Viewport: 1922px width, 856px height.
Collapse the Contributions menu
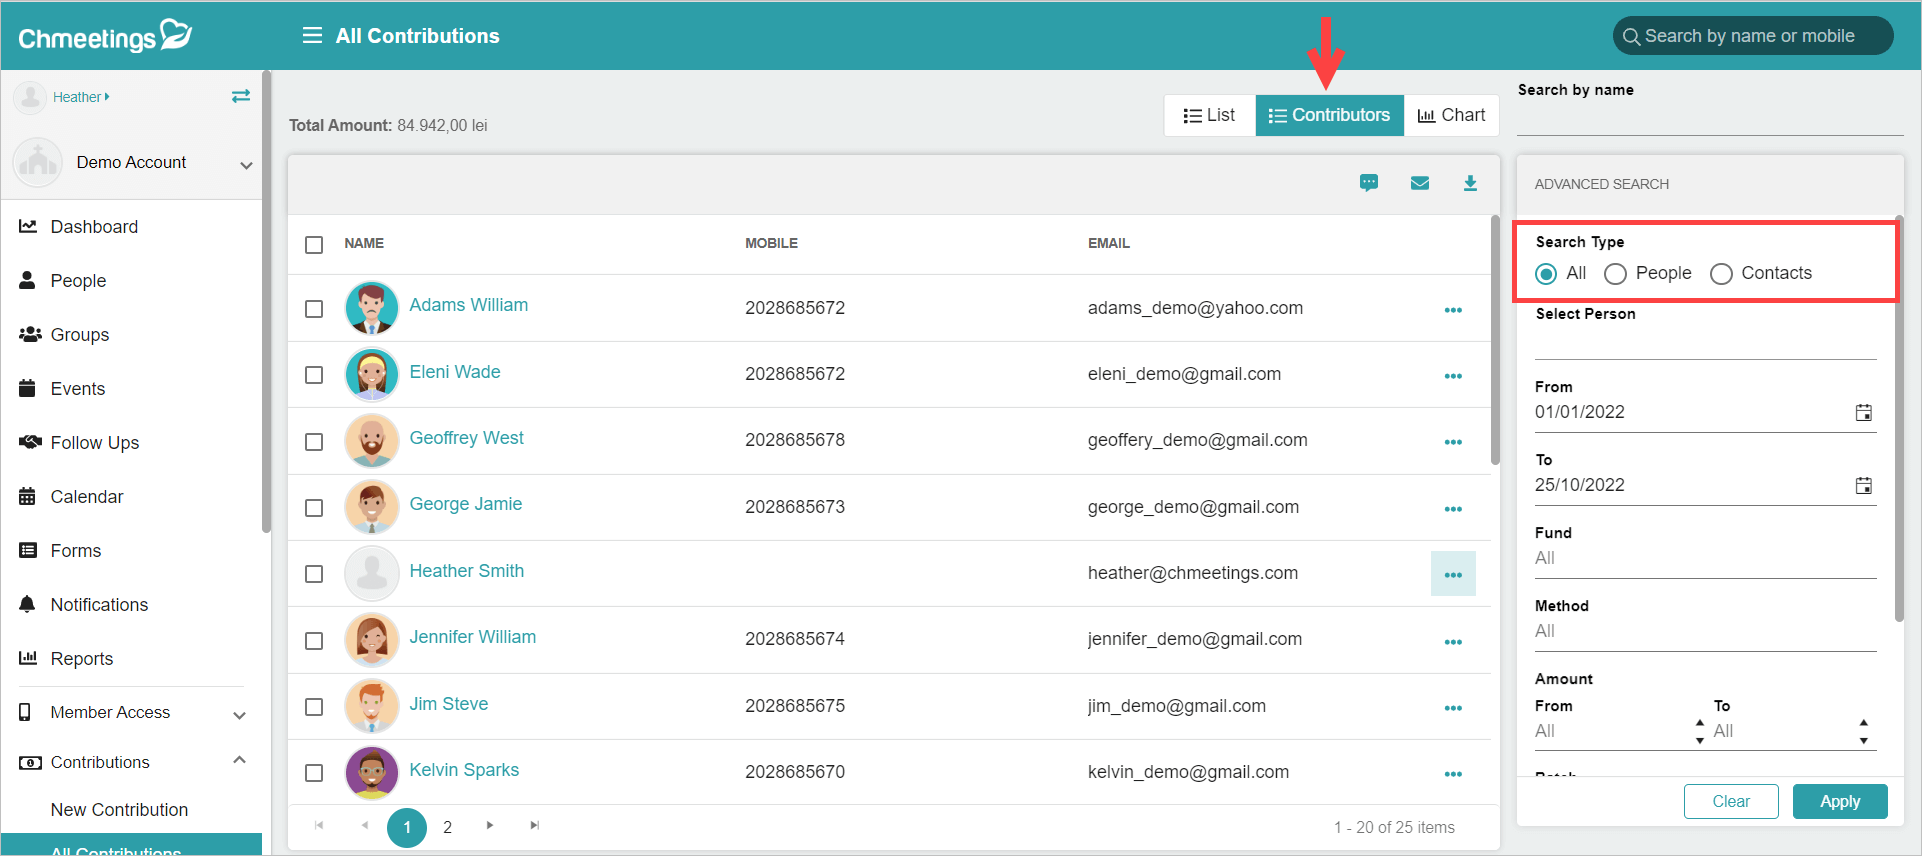tap(239, 760)
